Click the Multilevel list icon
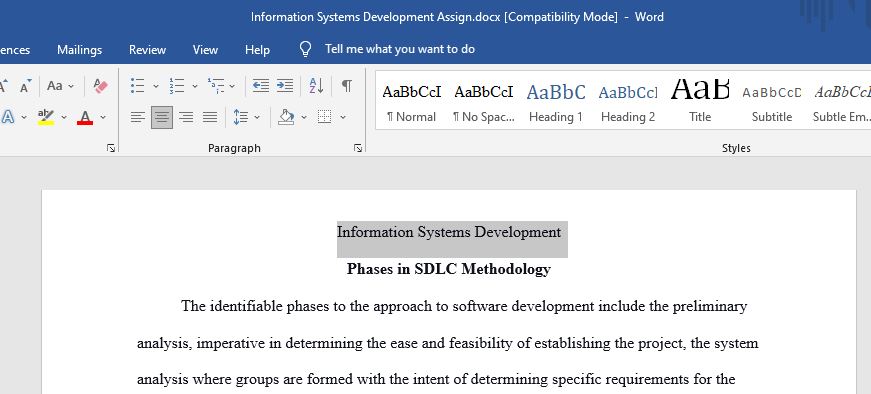 click(x=216, y=86)
